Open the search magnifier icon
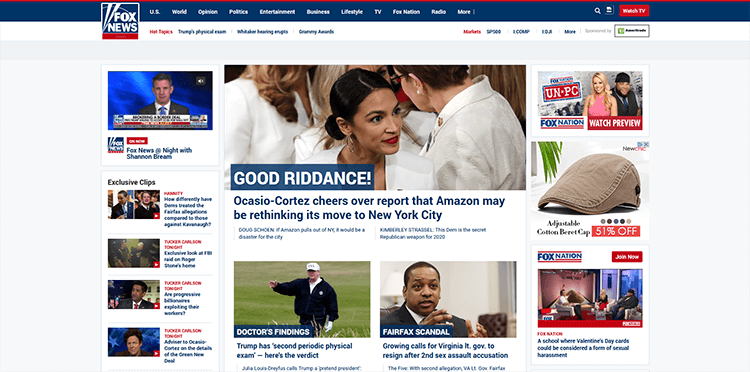 (597, 11)
